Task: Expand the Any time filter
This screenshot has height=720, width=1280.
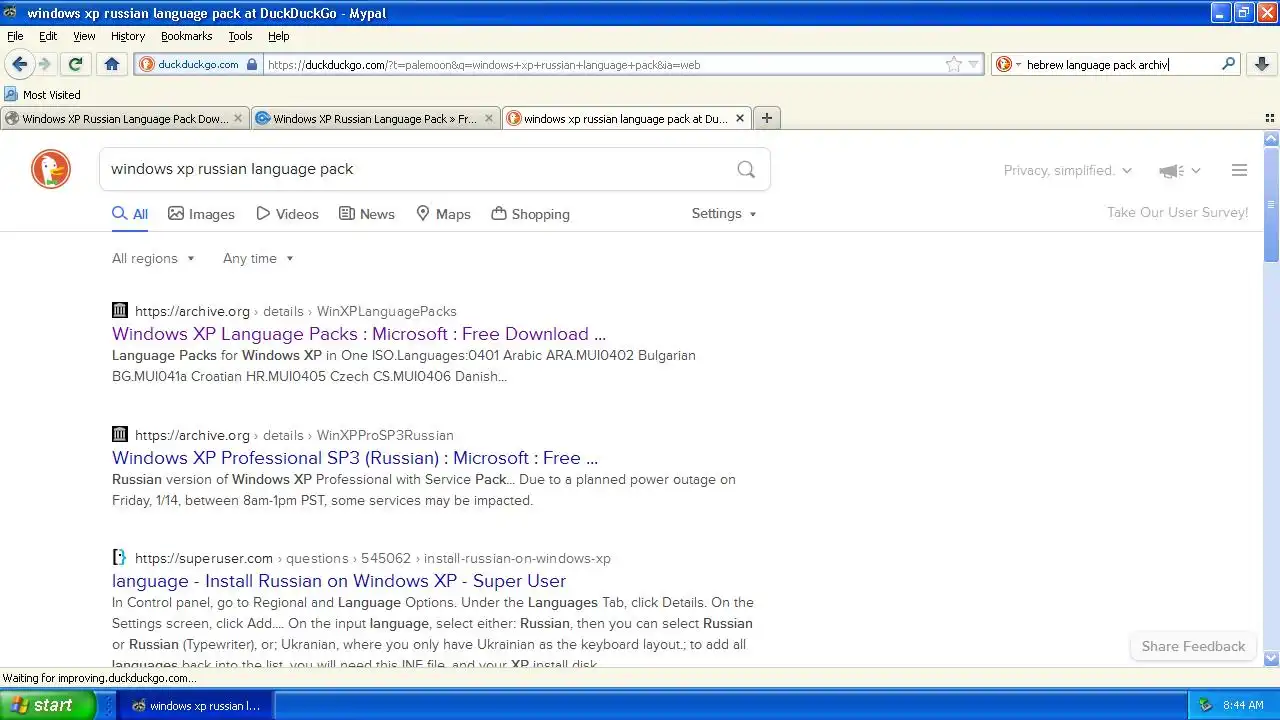Action: coord(258,259)
